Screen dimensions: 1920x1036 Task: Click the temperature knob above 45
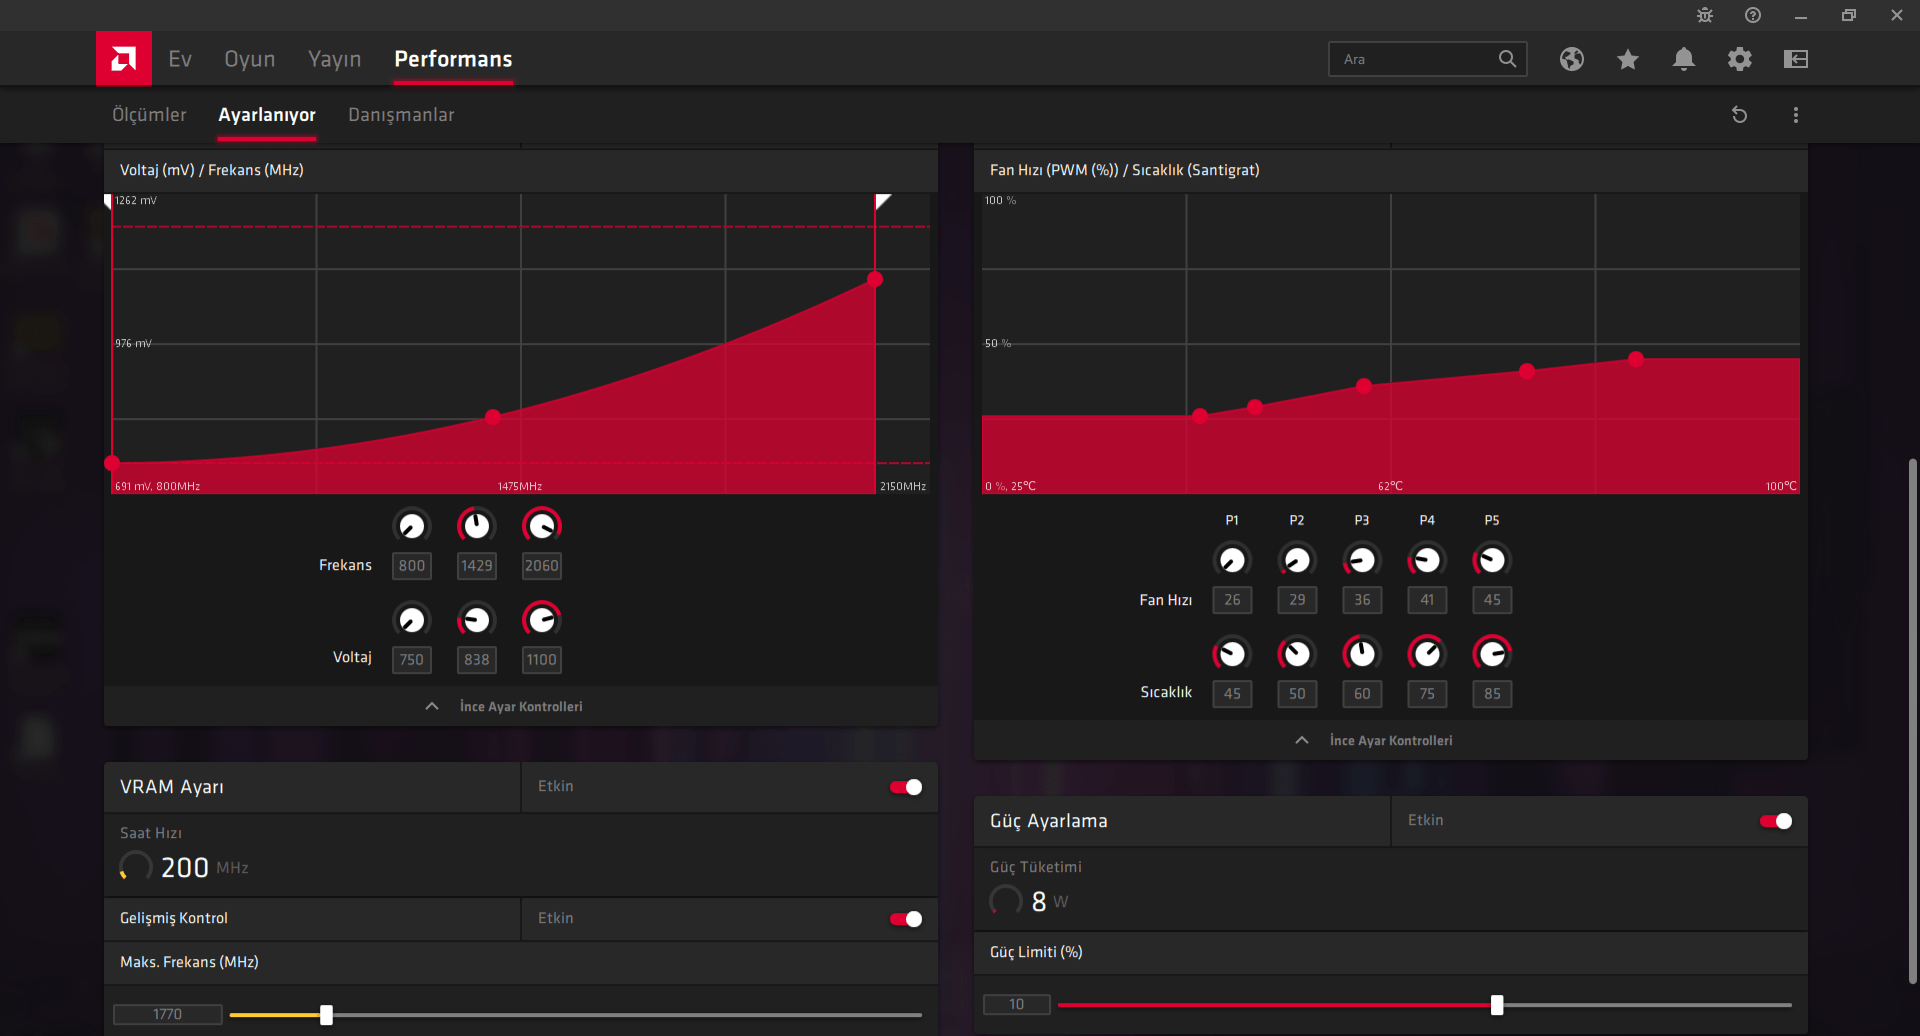[1232, 654]
